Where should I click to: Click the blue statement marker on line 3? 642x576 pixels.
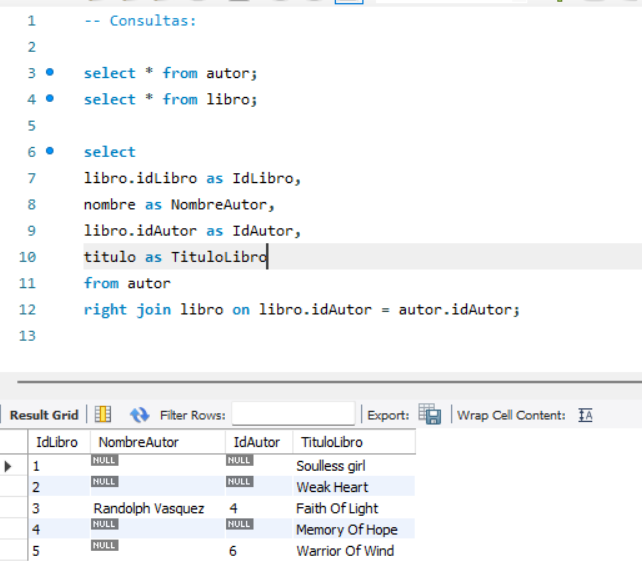coord(50,73)
